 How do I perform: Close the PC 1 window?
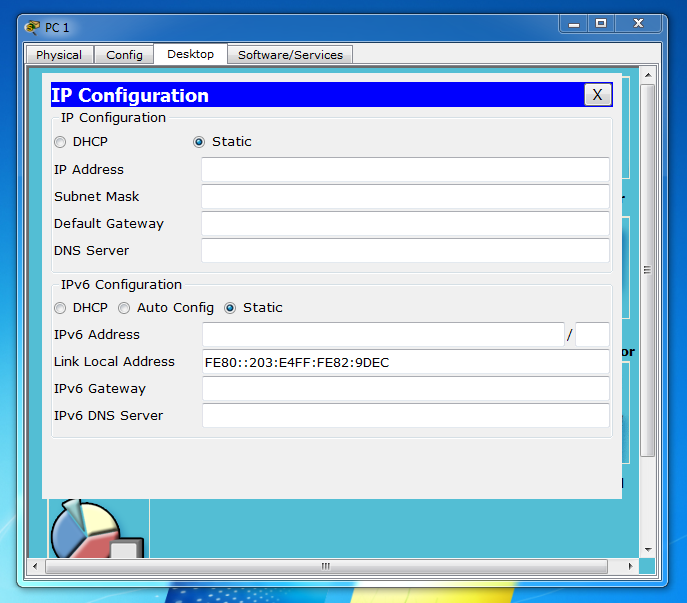[638, 24]
